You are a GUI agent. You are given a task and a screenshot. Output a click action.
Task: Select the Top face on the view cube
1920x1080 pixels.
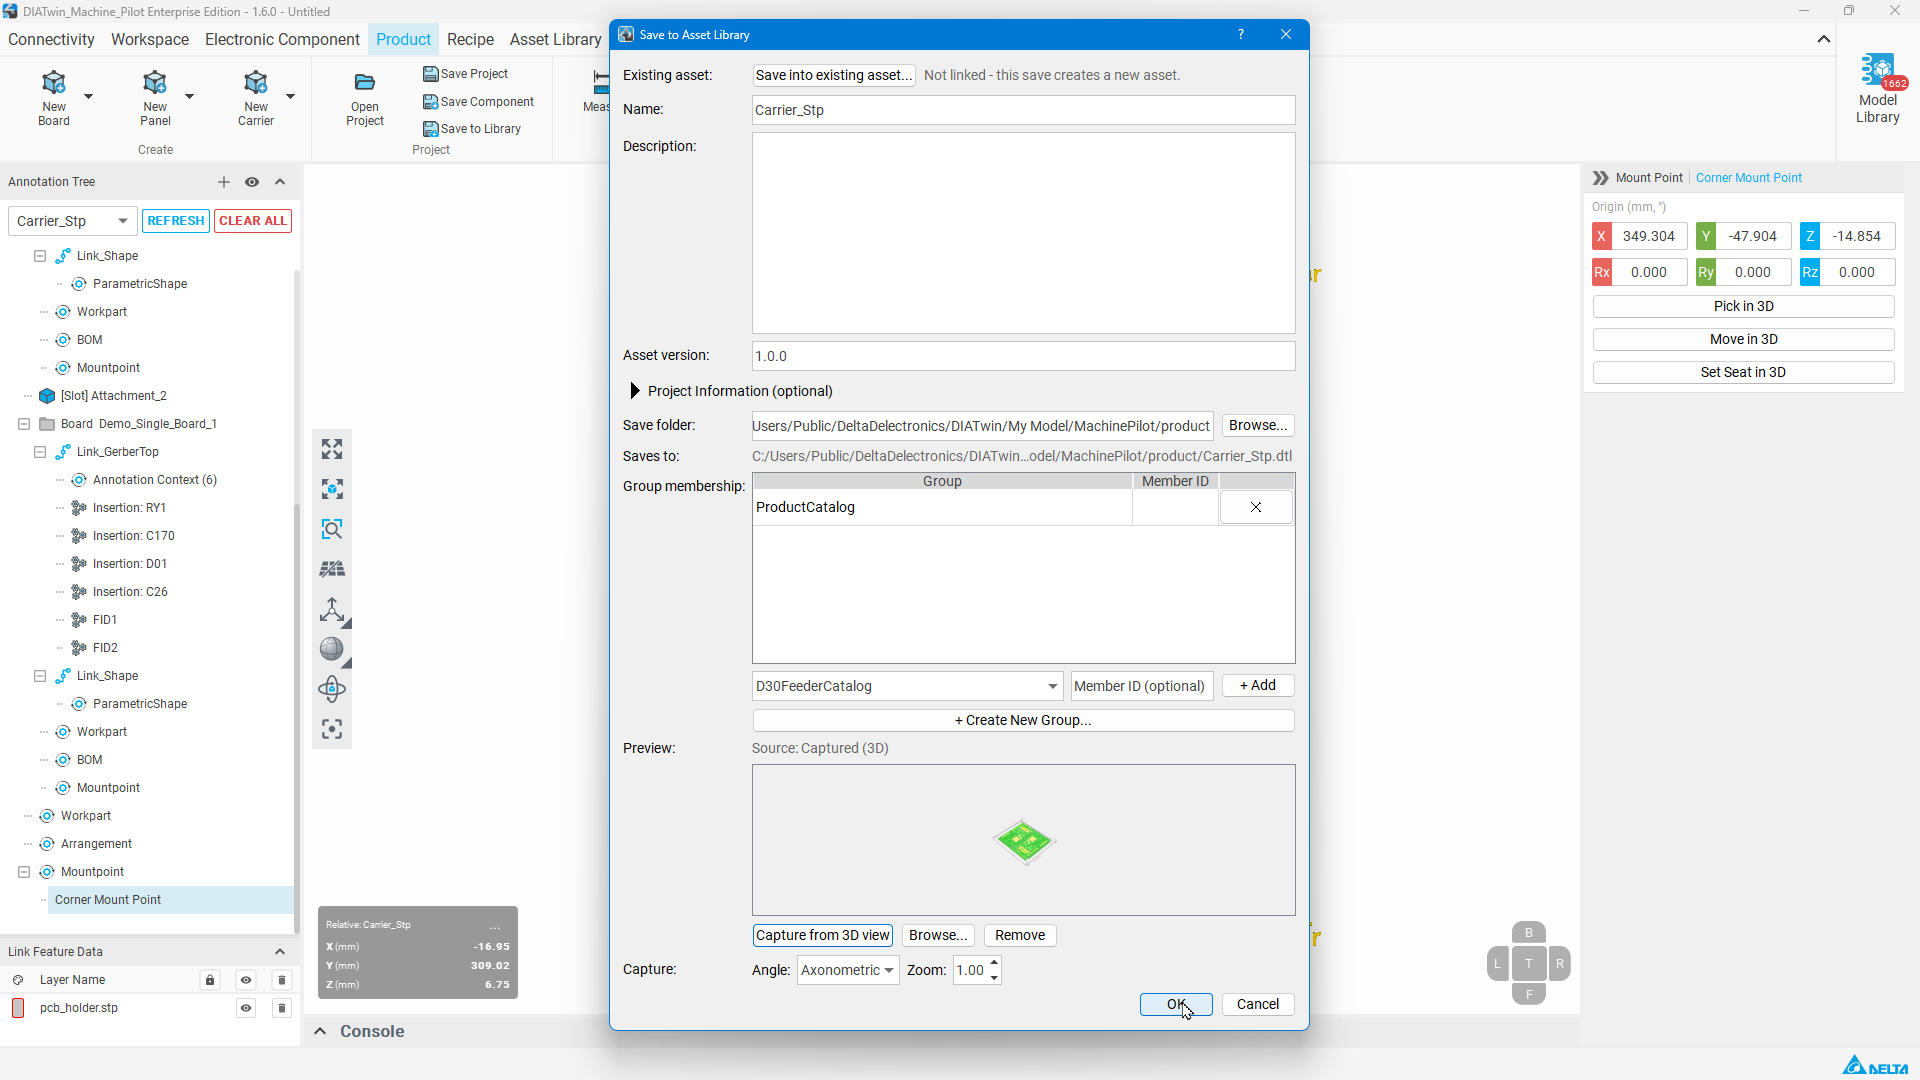click(x=1529, y=964)
